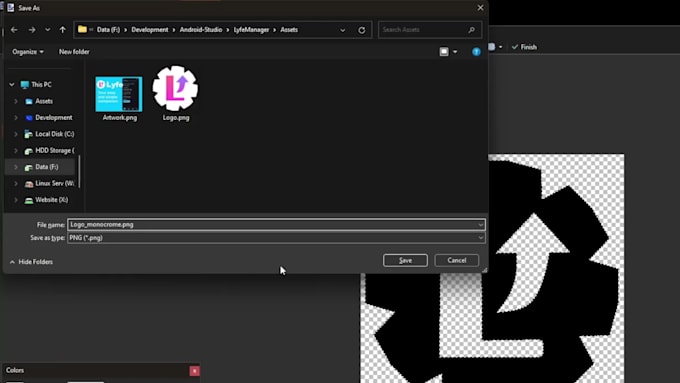Select Development in navigation pane

54,118
